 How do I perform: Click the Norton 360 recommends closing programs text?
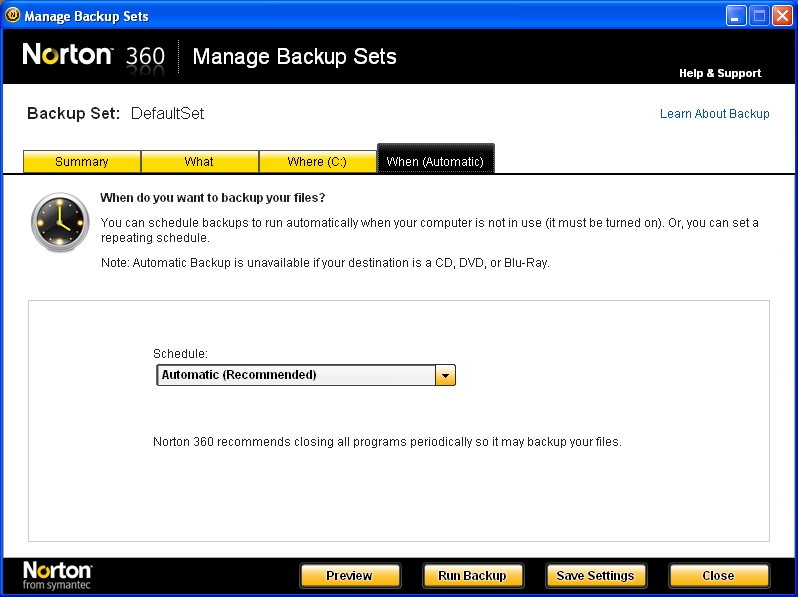tap(387, 442)
